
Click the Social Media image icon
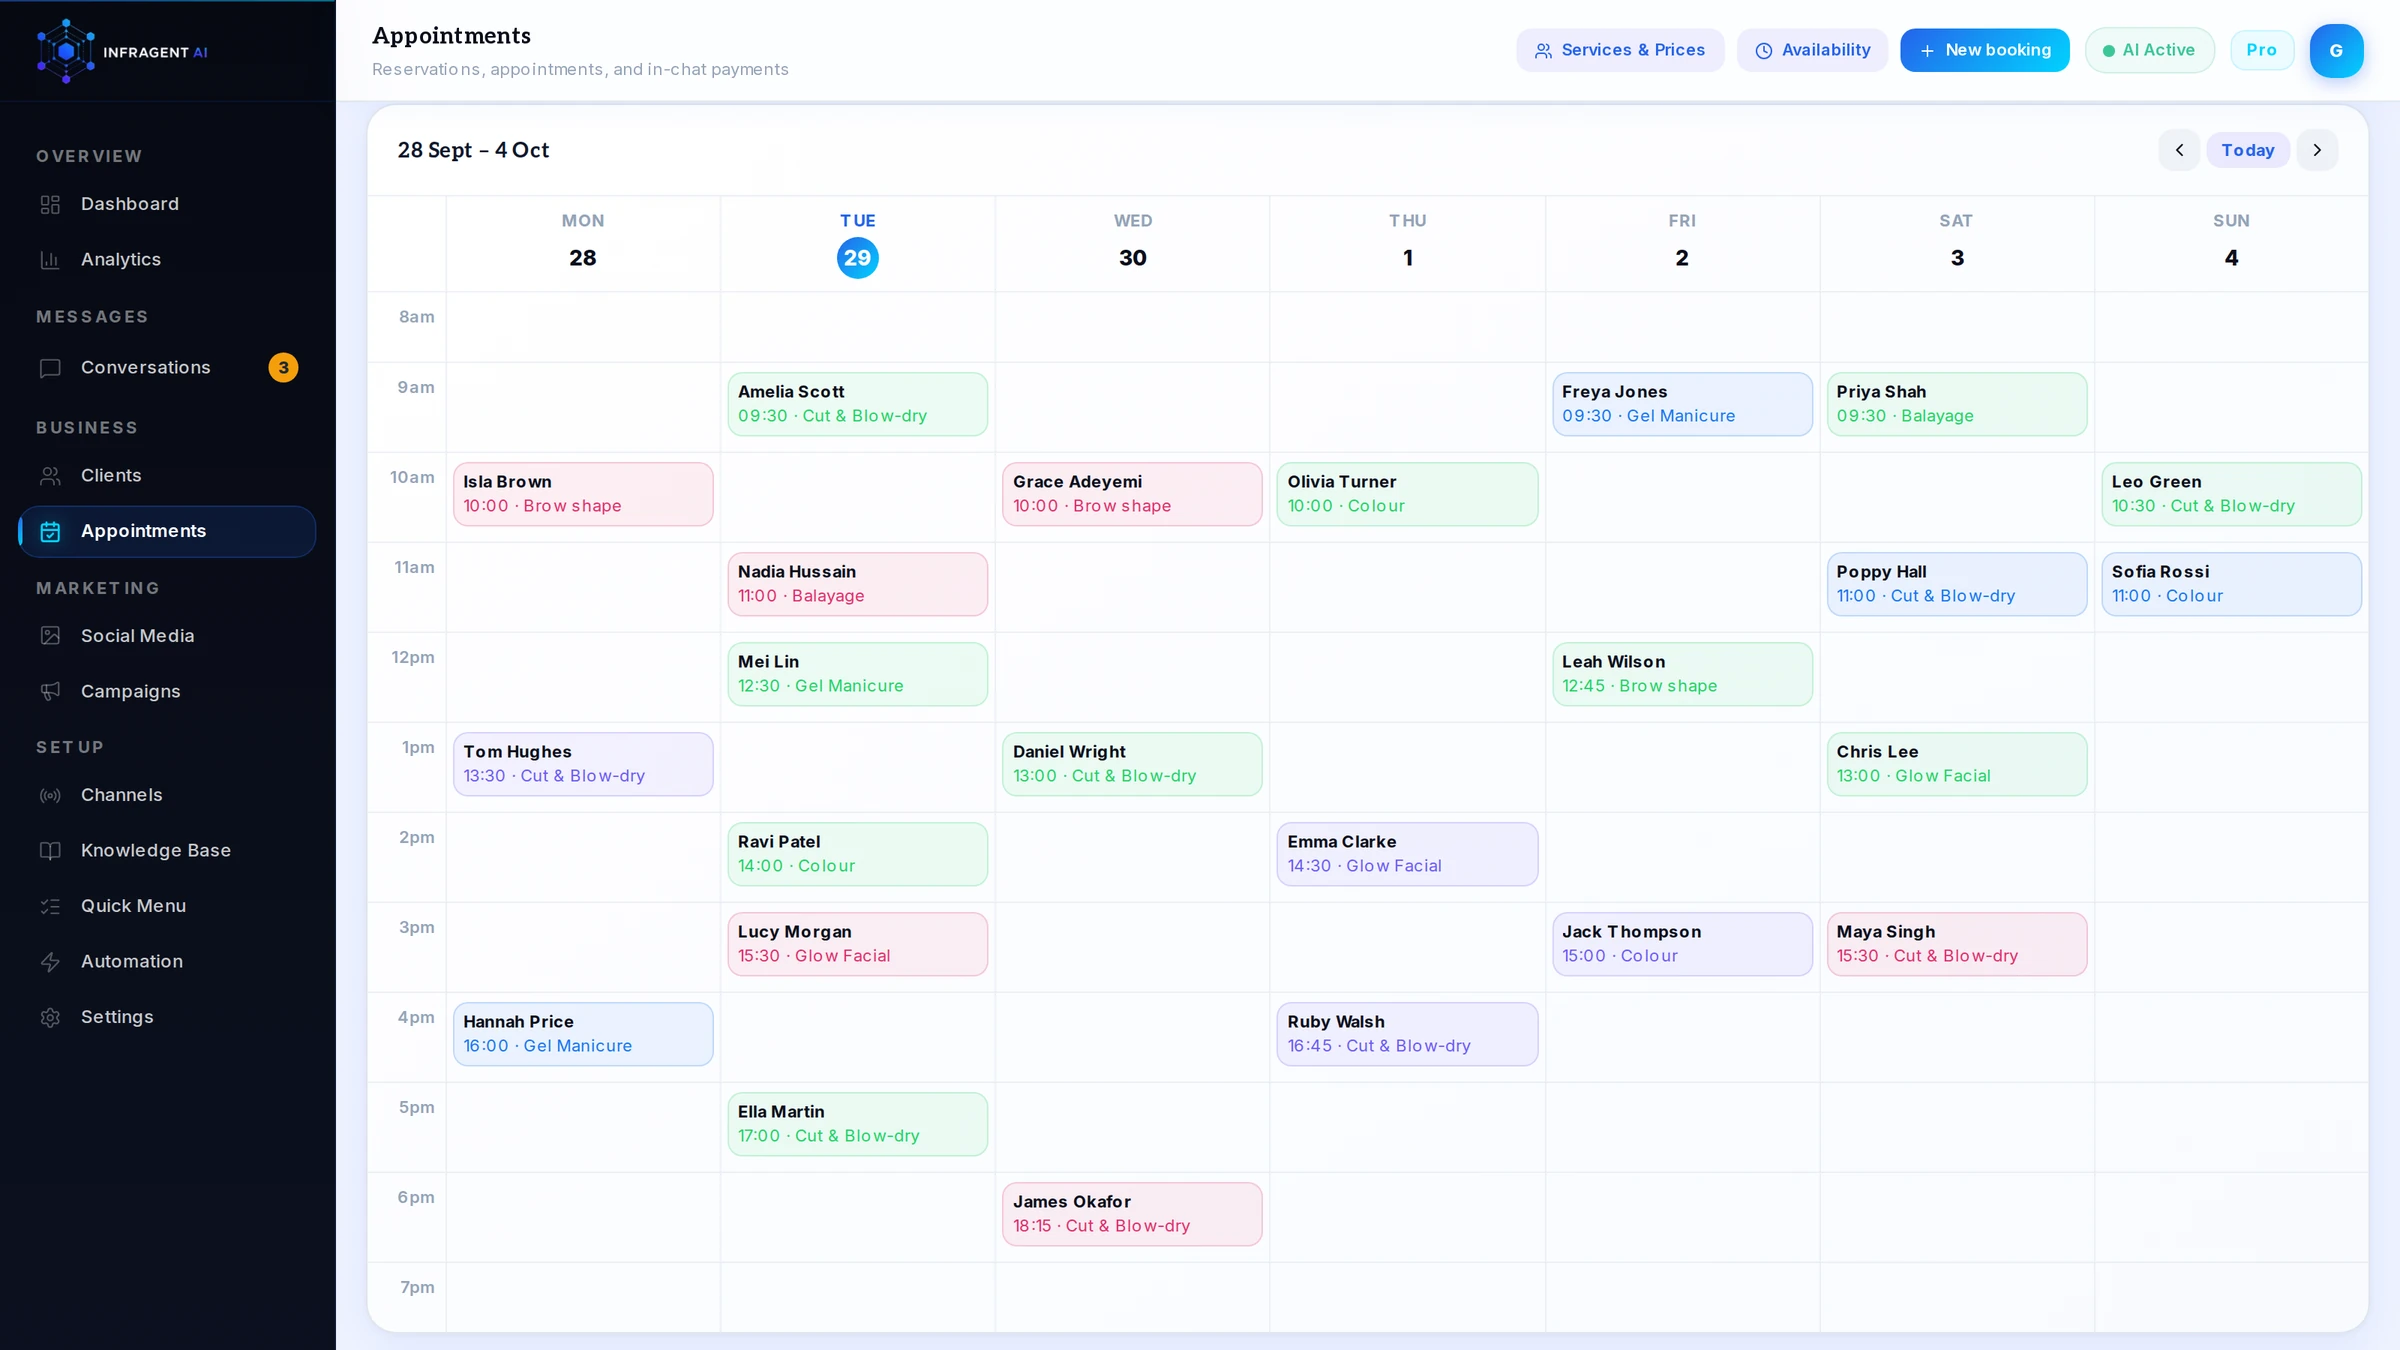click(50, 636)
